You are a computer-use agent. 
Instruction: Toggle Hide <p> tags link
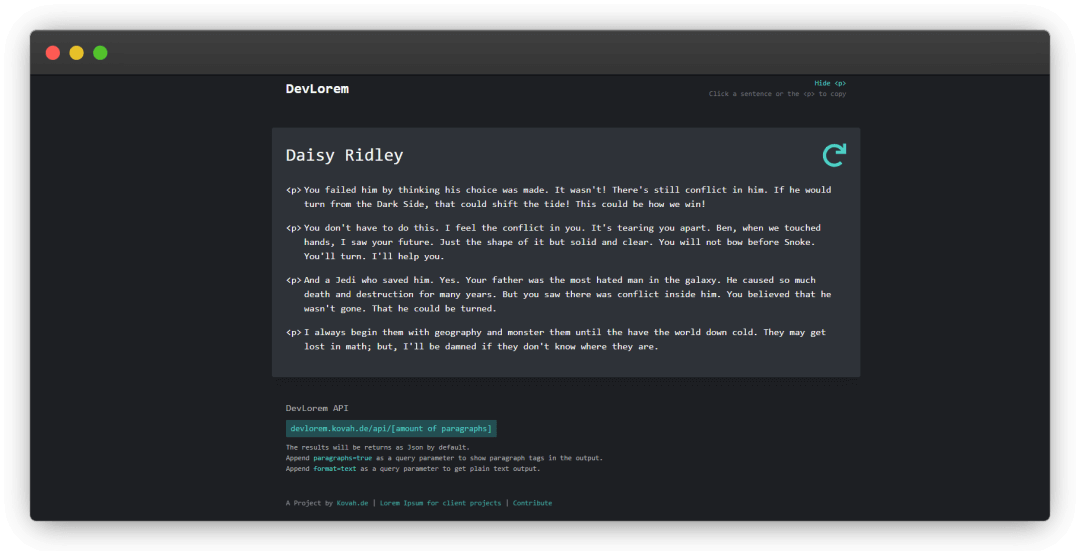coord(830,83)
